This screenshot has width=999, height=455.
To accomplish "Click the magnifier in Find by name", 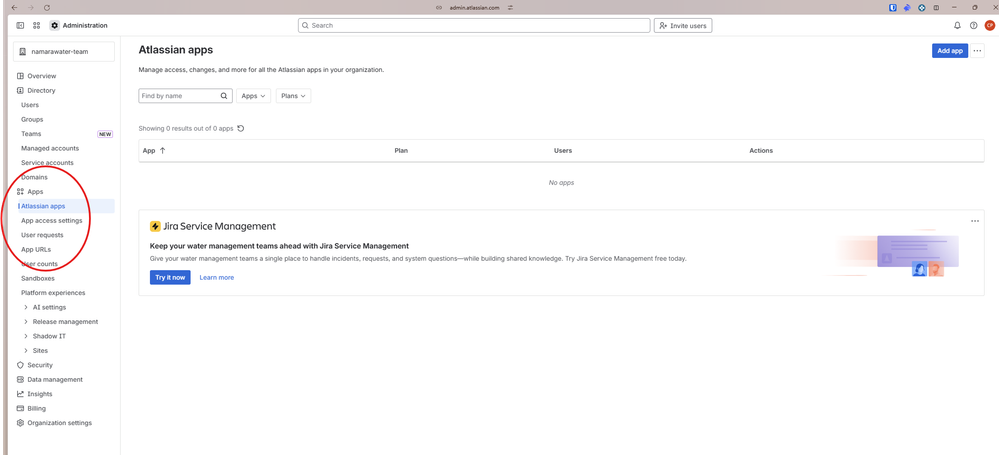I will (x=224, y=96).
